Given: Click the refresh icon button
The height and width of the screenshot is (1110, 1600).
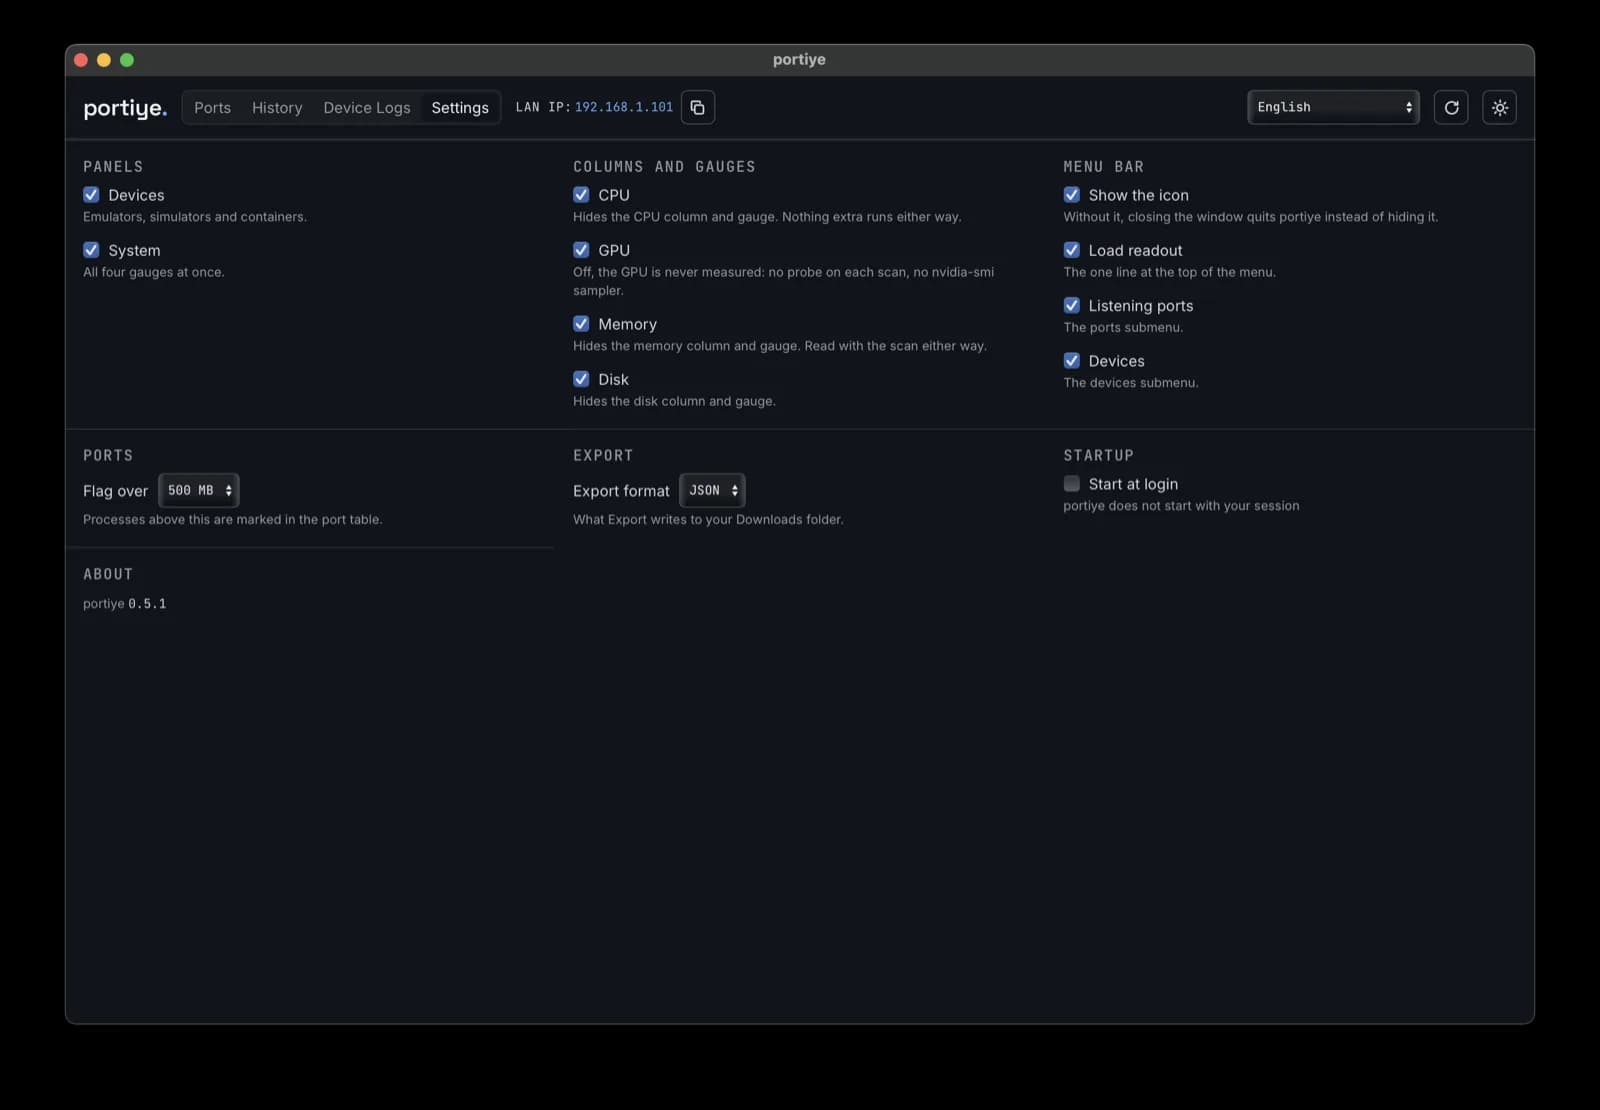Looking at the screenshot, I should (1451, 107).
